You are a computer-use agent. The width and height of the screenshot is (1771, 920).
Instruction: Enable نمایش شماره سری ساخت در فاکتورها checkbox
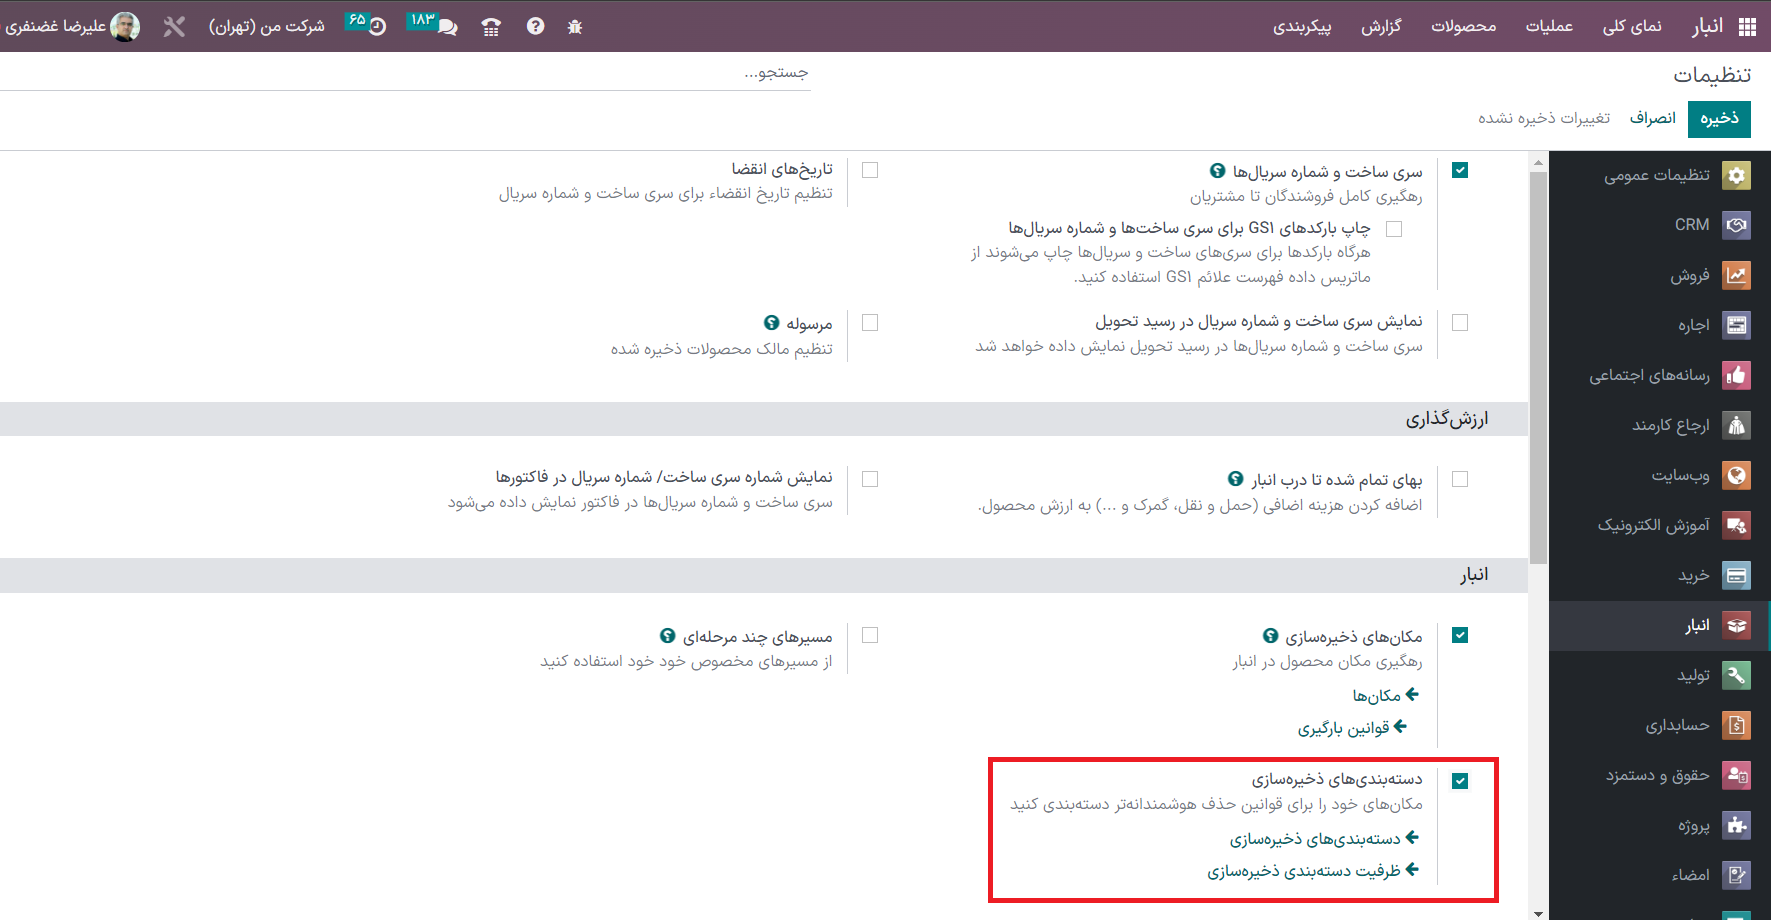(x=870, y=479)
